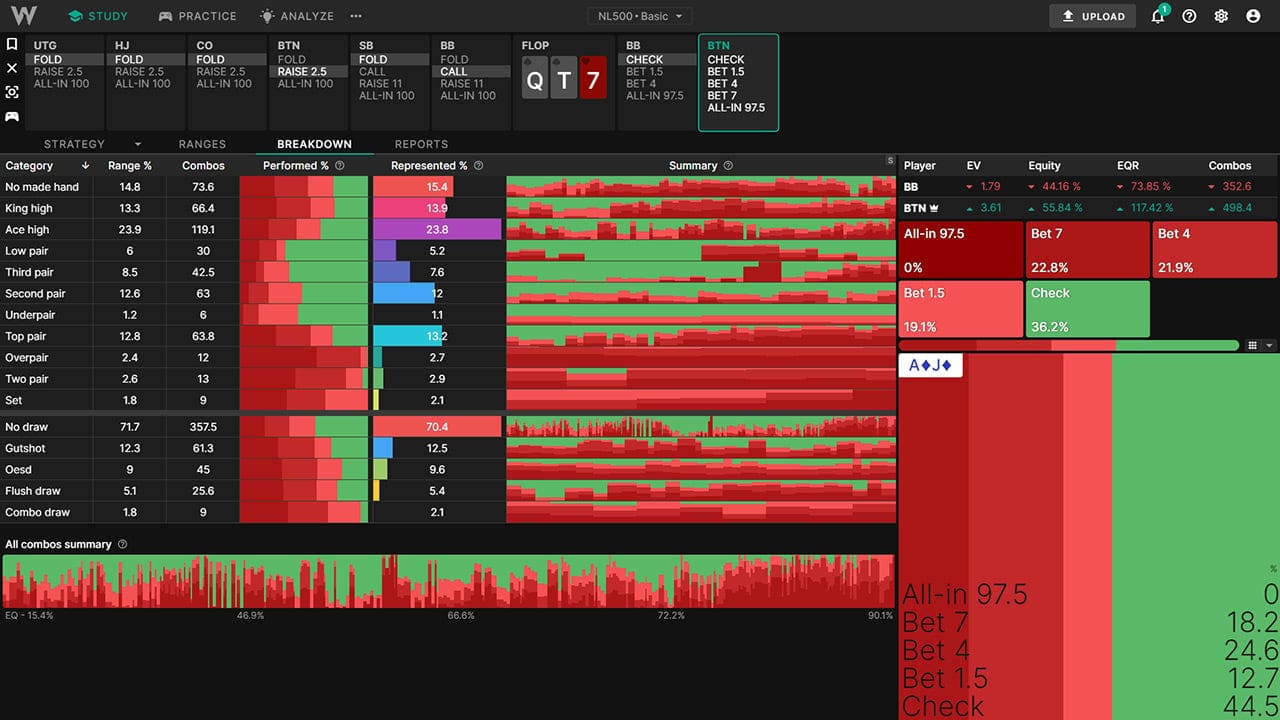Select BTN Fold preflop action
The width and height of the screenshot is (1280, 720).
[291, 60]
